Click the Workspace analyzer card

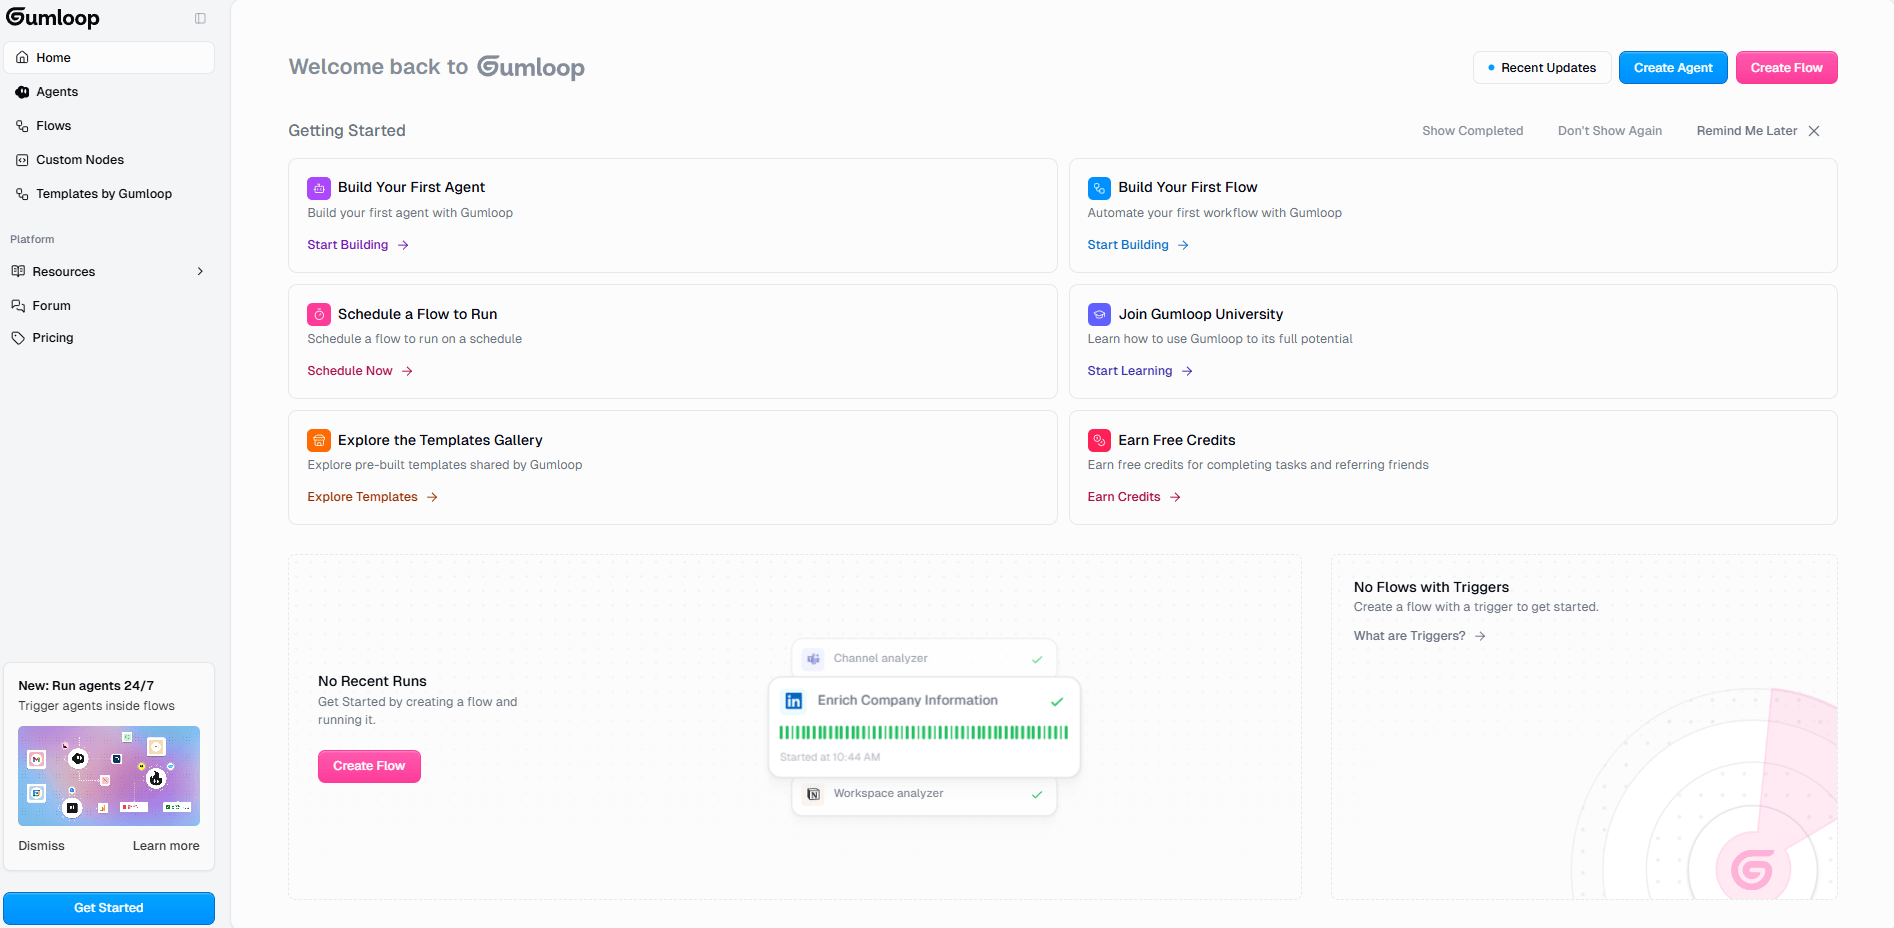(924, 795)
